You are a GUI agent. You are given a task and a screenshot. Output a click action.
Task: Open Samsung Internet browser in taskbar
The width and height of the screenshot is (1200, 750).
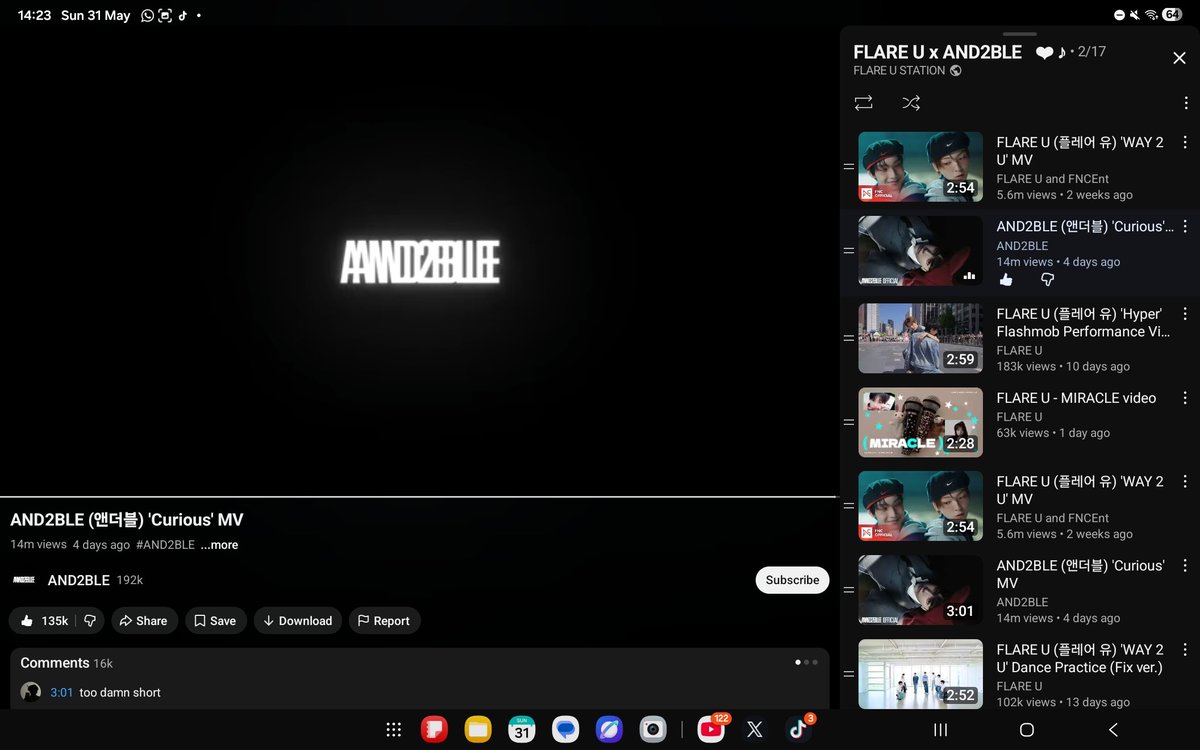(x=609, y=730)
